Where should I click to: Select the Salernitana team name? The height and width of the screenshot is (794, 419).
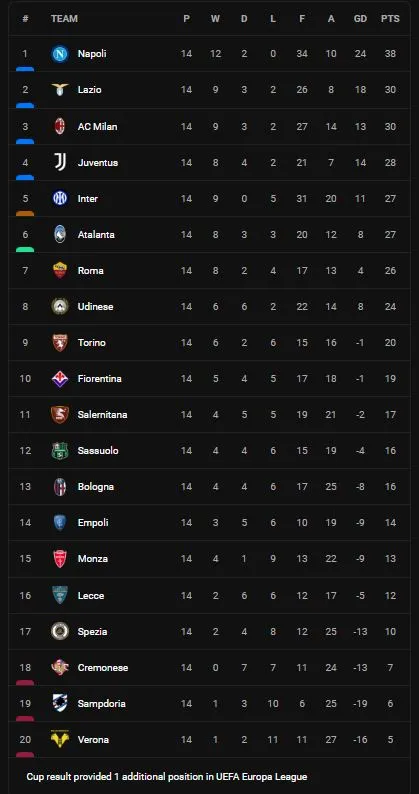102,414
